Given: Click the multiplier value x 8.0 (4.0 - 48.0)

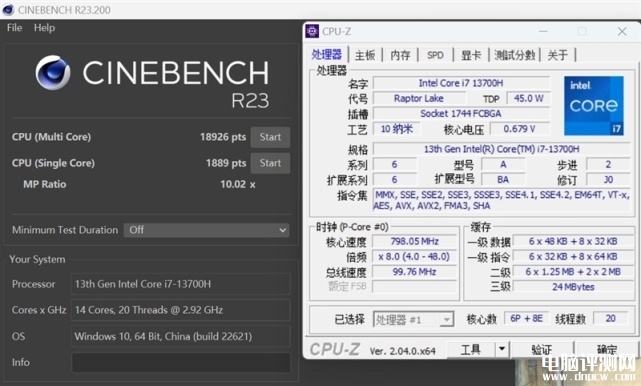Looking at the screenshot, I should tap(415, 256).
